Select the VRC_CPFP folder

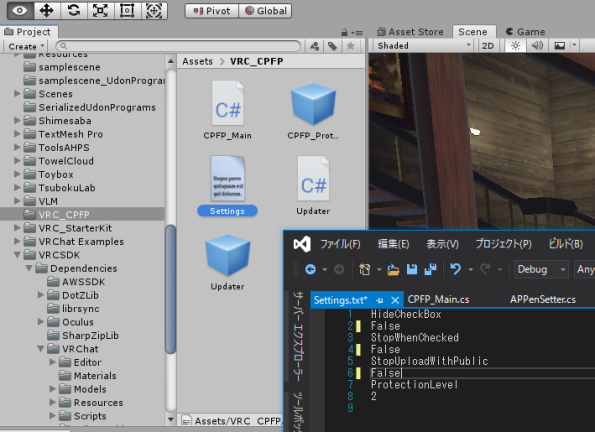click(x=82, y=214)
